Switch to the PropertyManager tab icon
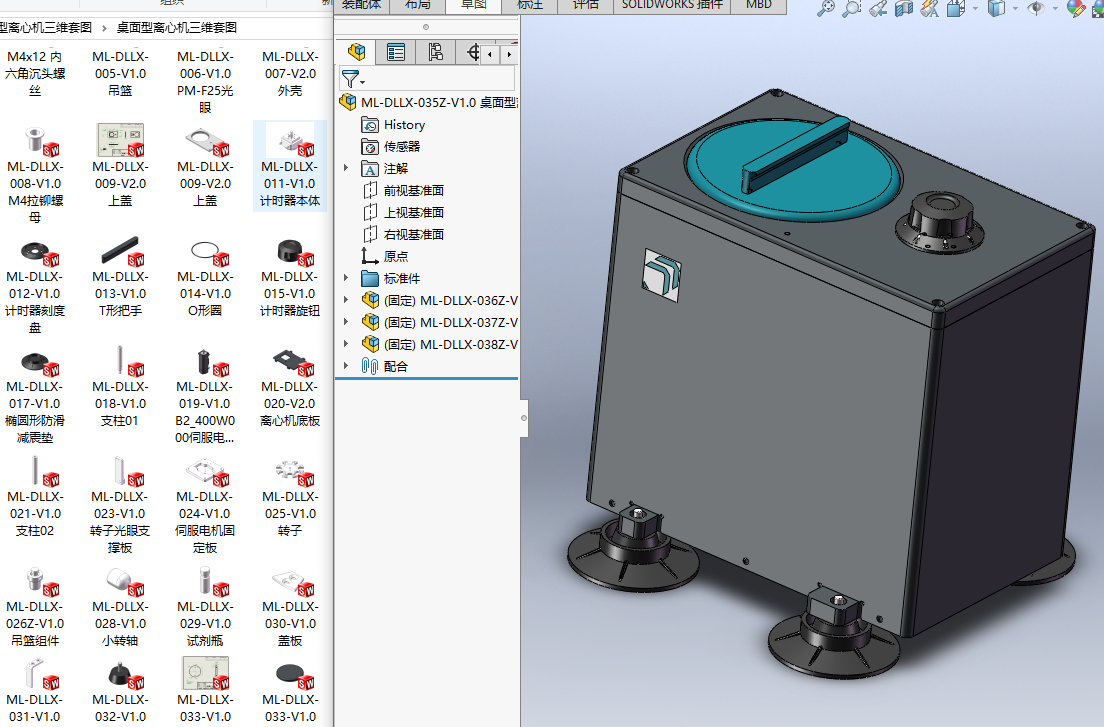This screenshot has height=727, width=1104. pyautogui.click(x=396, y=52)
